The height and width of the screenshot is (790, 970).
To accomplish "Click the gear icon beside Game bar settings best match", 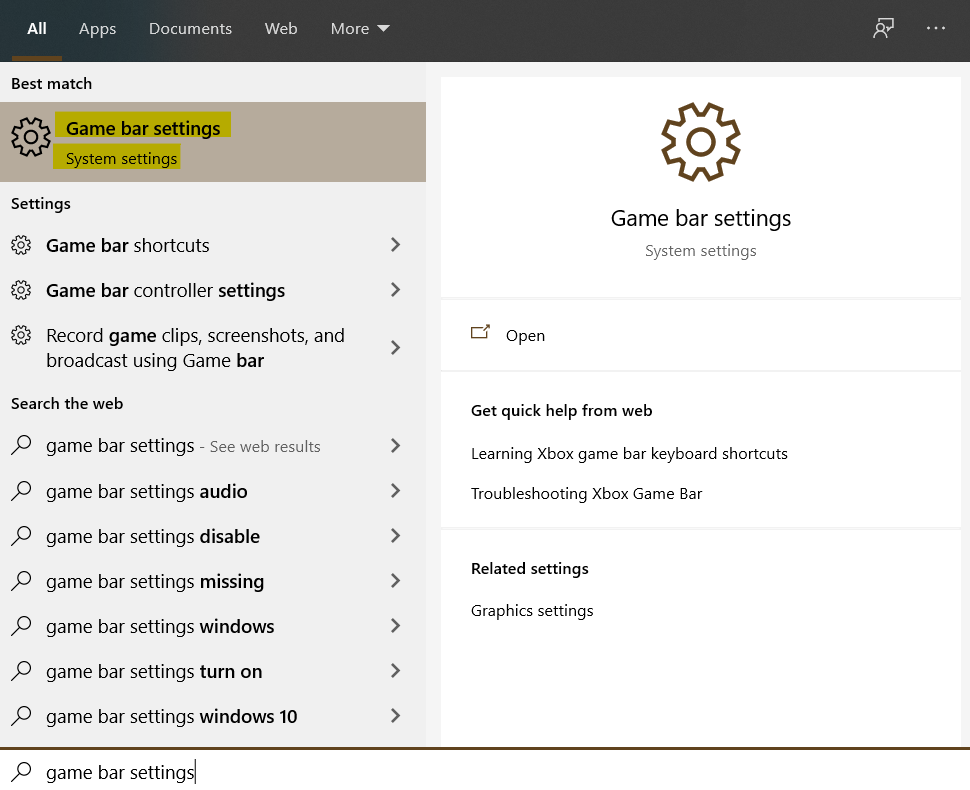I will pyautogui.click(x=30, y=137).
